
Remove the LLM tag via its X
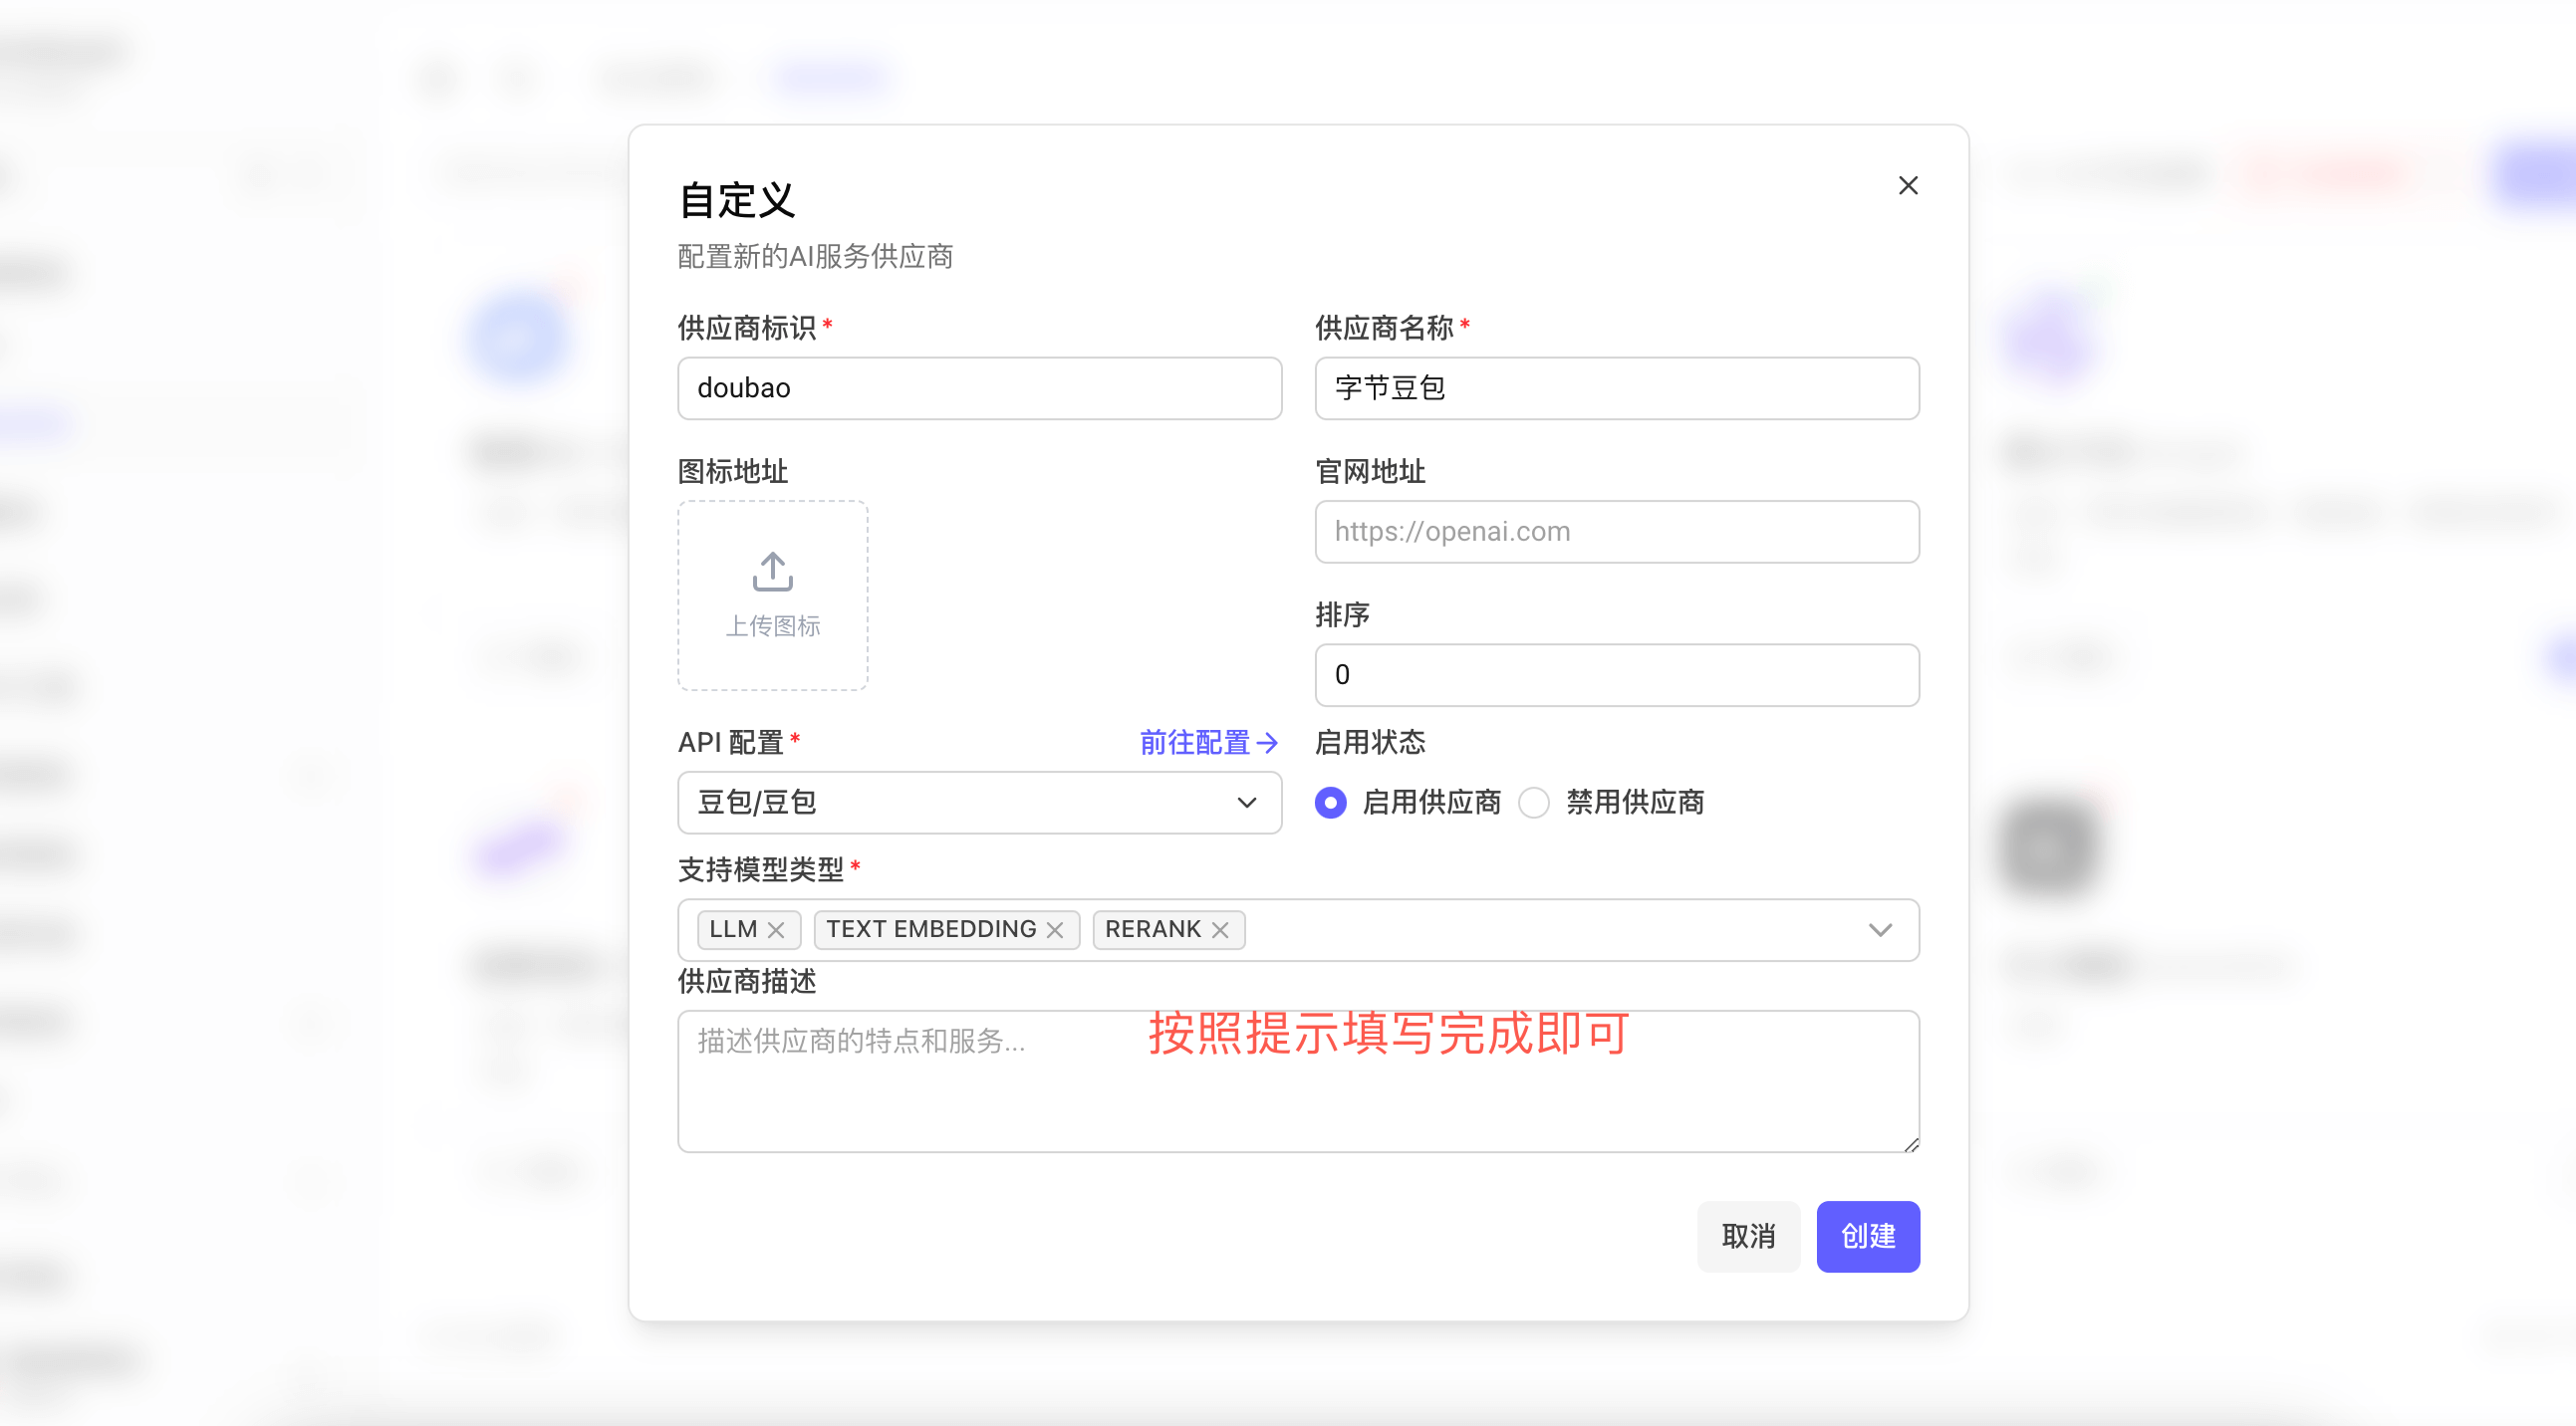(776, 930)
